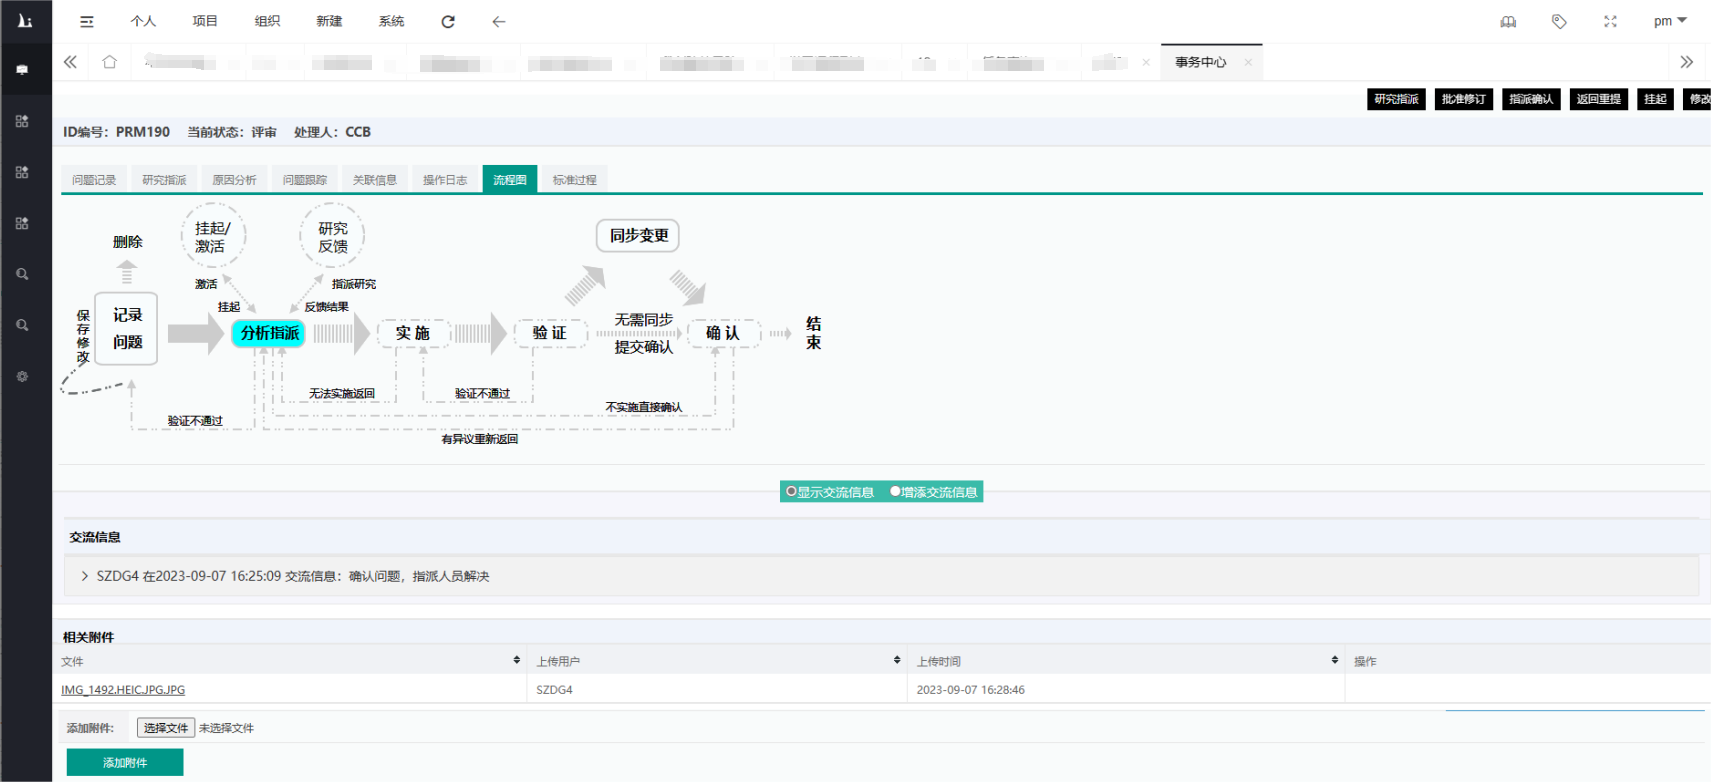This screenshot has height=782, width=1711.
Task: Click the home icon in tab bar
Action: click(110, 62)
